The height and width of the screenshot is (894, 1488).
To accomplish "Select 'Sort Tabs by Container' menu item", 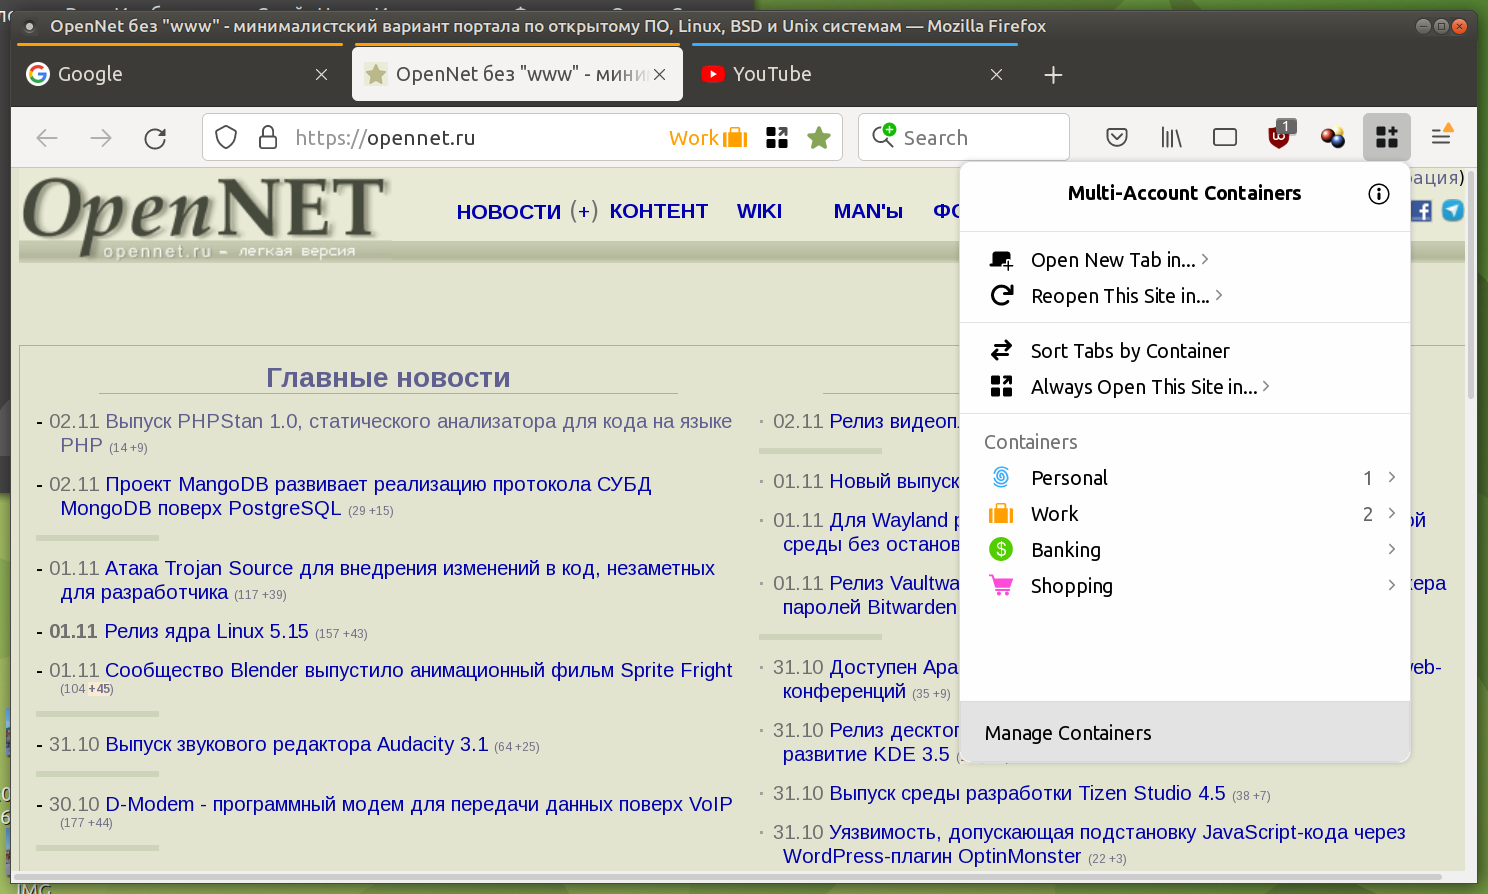I will click(x=1130, y=351).
